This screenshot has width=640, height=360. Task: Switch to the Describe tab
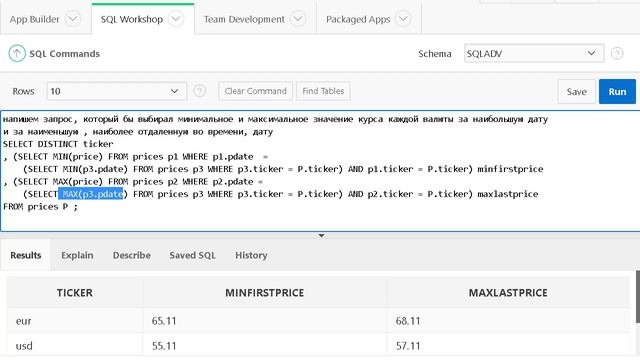click(x=131, y=255)
